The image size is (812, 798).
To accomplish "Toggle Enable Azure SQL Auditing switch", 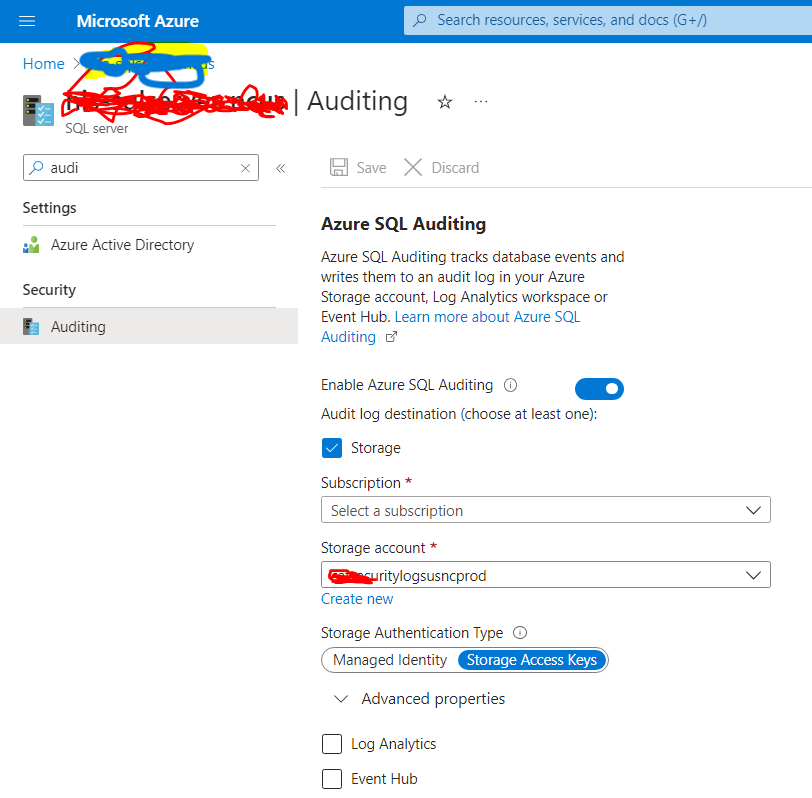I will pyautogui.click(x=599, y=389).
